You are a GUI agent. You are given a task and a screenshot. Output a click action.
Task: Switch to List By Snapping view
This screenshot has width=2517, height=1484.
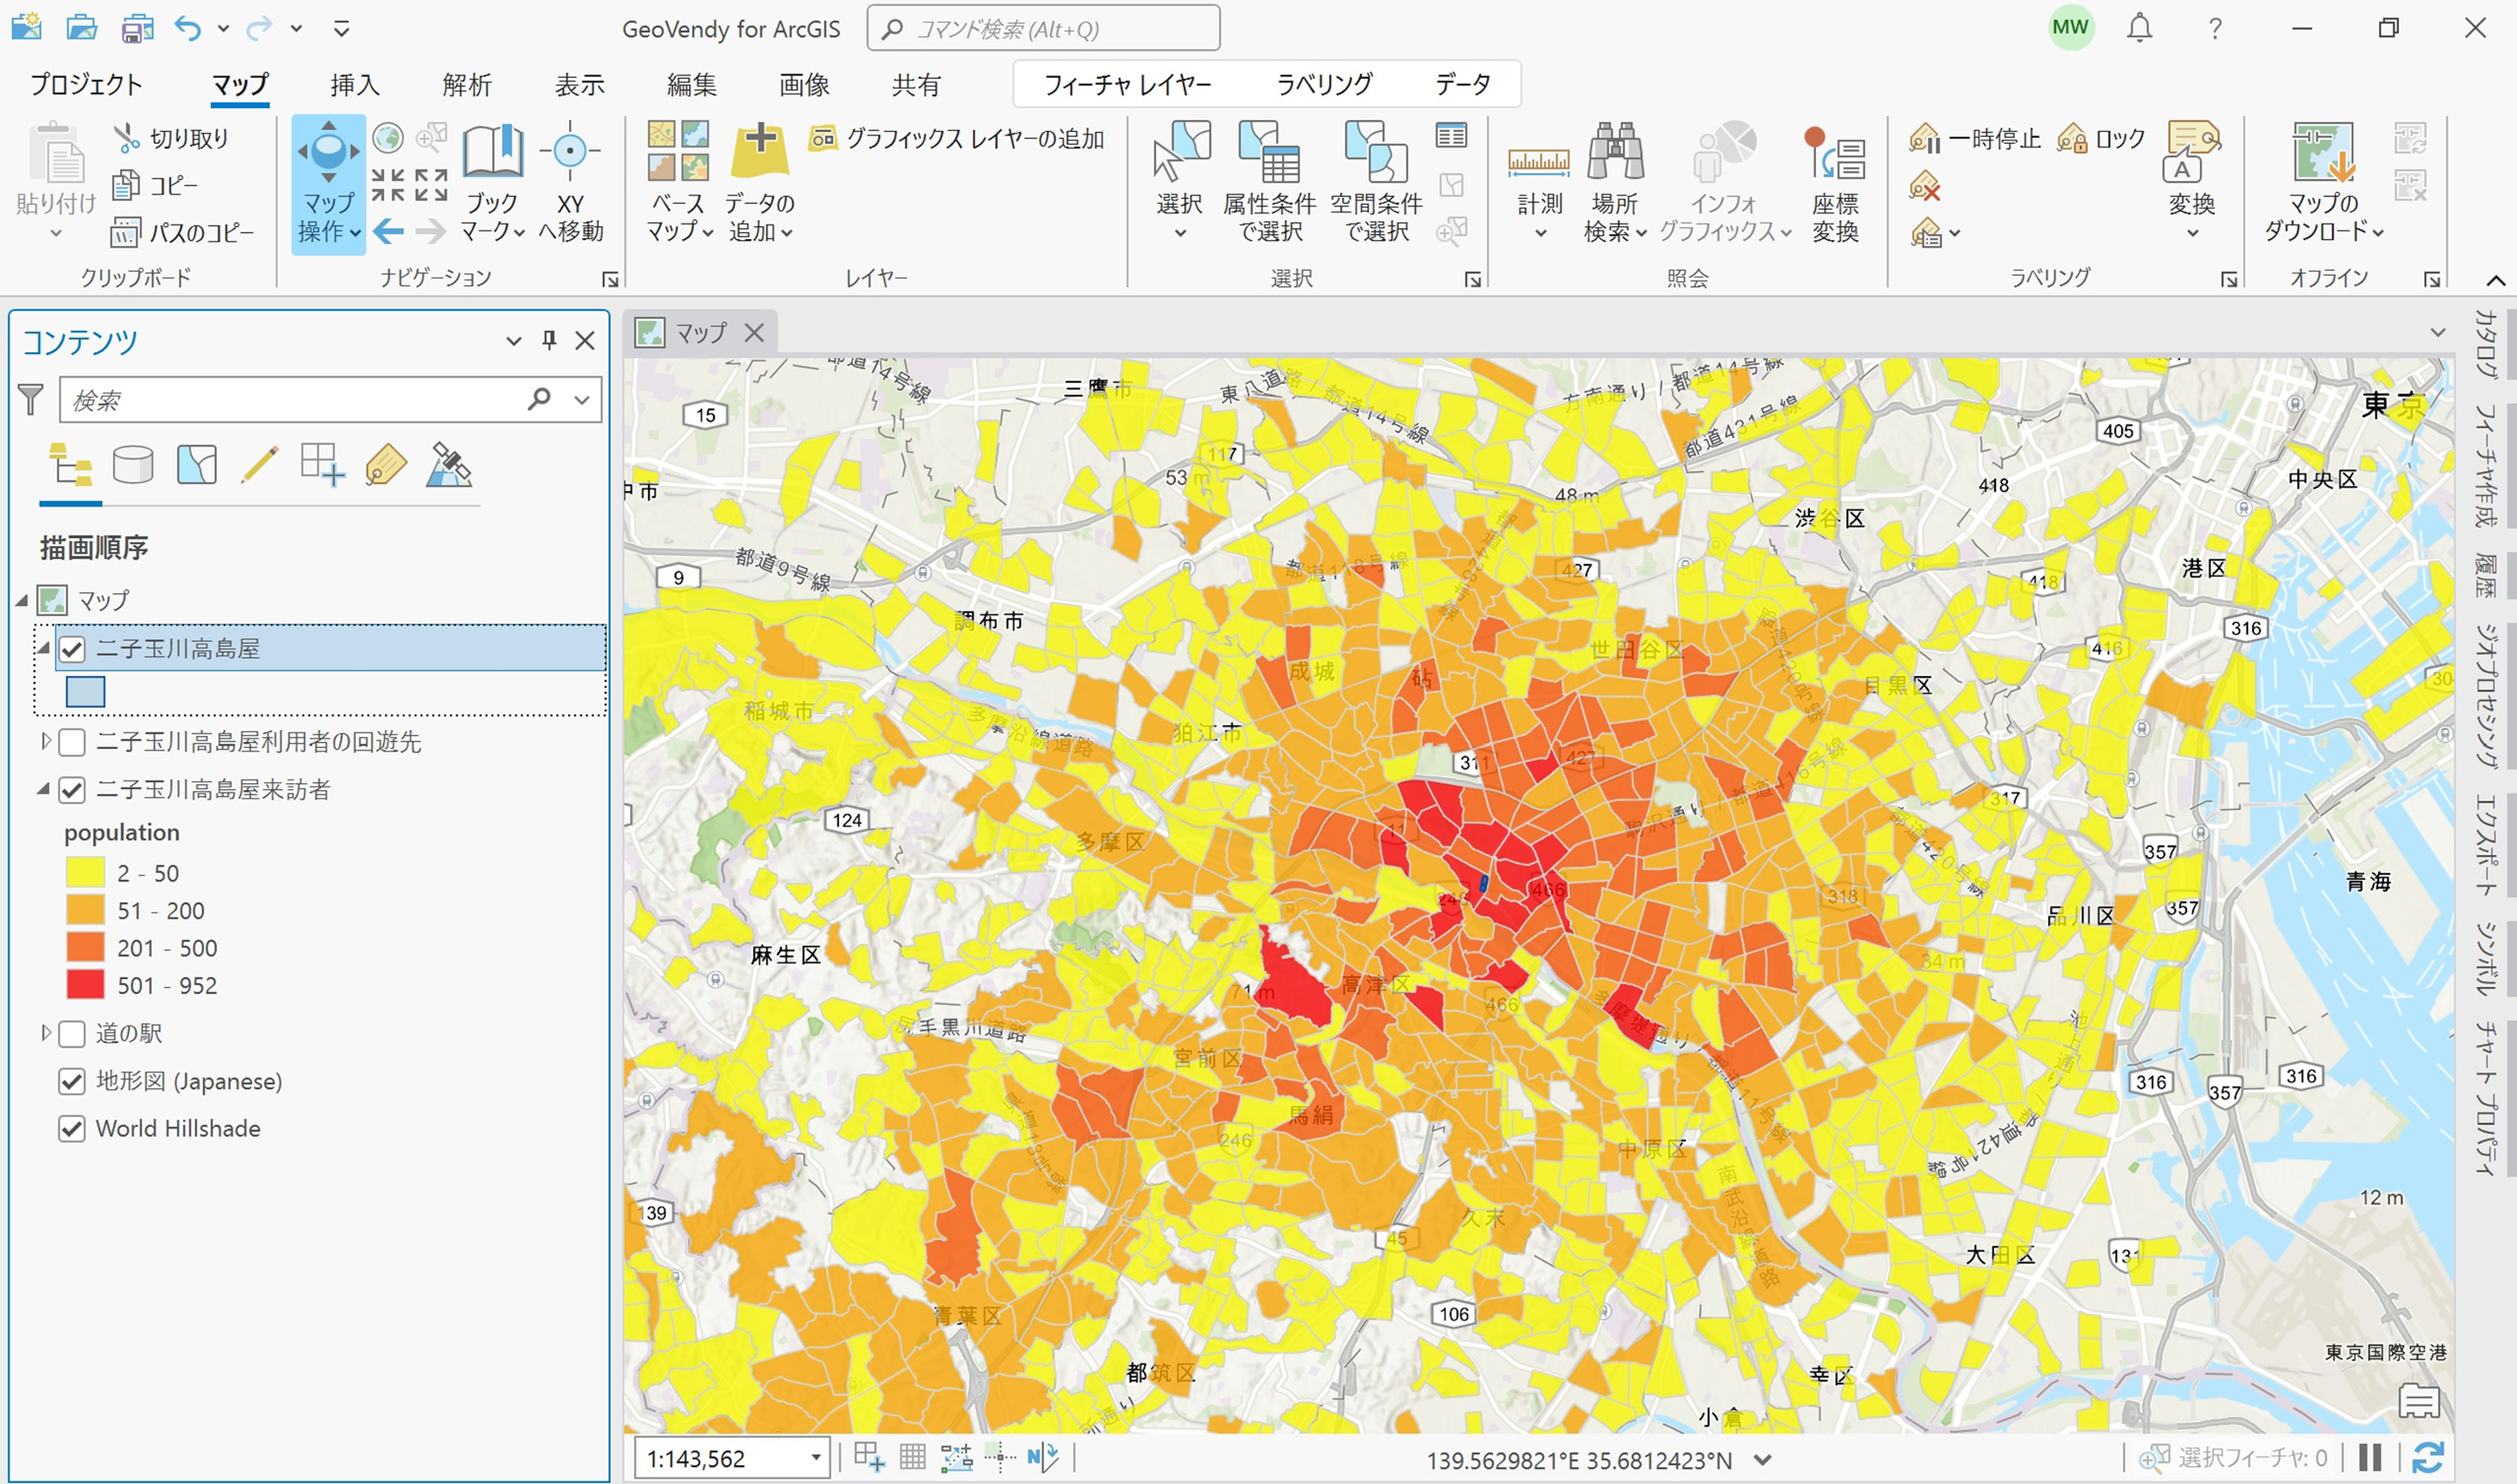[323, 465]
